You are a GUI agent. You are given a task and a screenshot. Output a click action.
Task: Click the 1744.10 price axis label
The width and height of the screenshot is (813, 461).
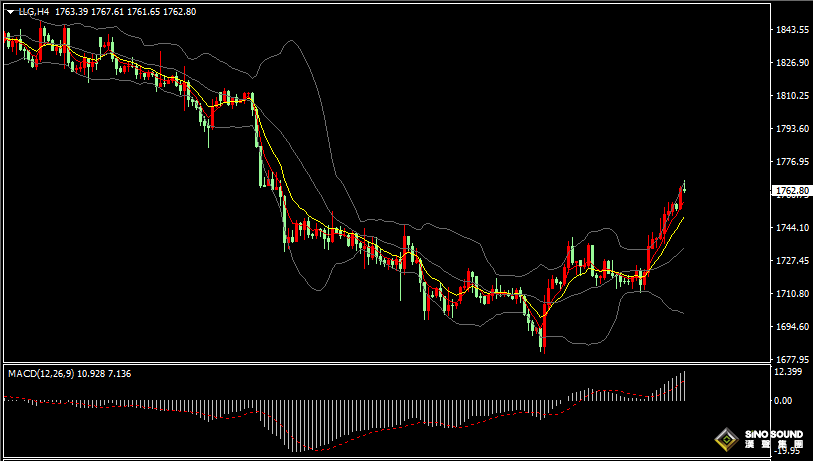792,228
